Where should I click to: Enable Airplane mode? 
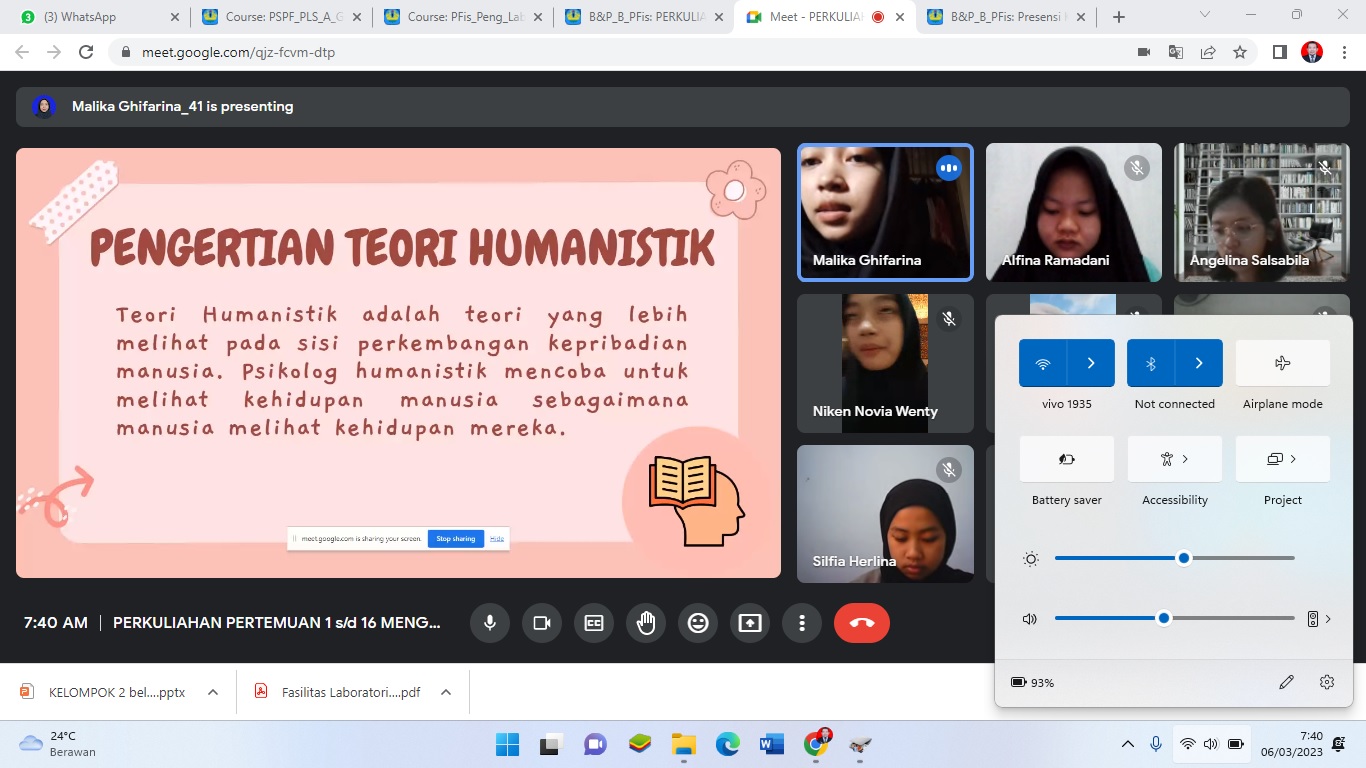(1282, 363)
